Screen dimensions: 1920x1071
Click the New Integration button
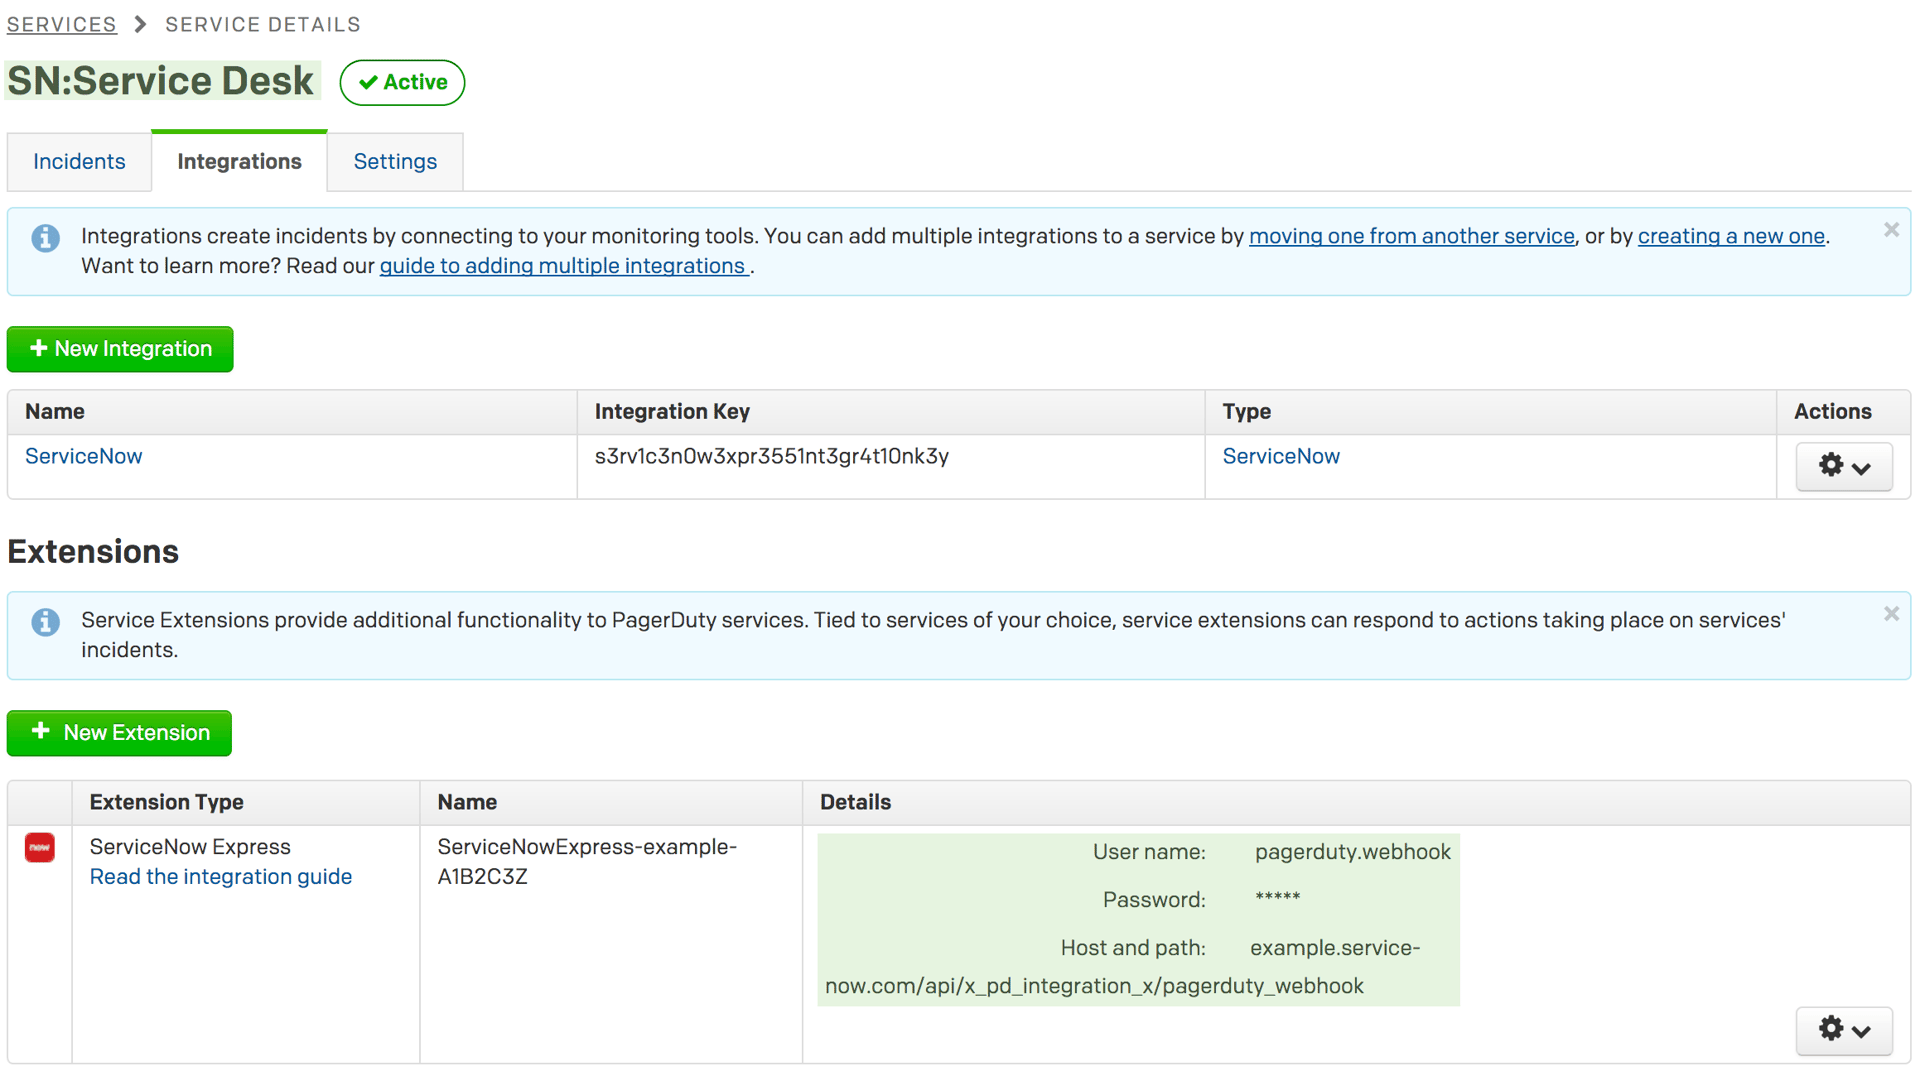click(120, 349)
